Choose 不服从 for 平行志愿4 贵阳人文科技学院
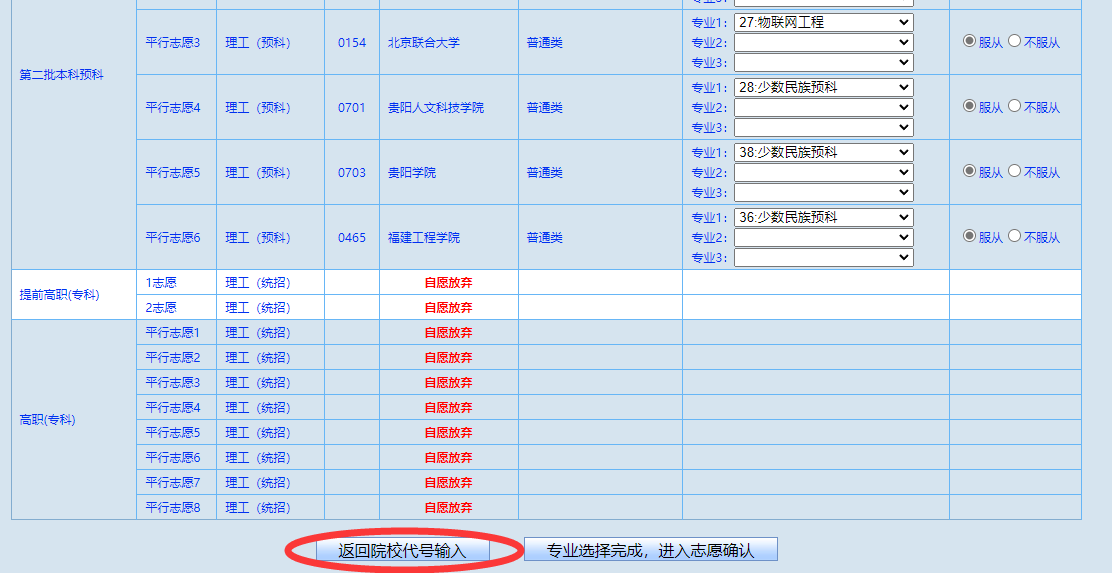This screenshot has height=573, width=1112. pos(1014,106)
